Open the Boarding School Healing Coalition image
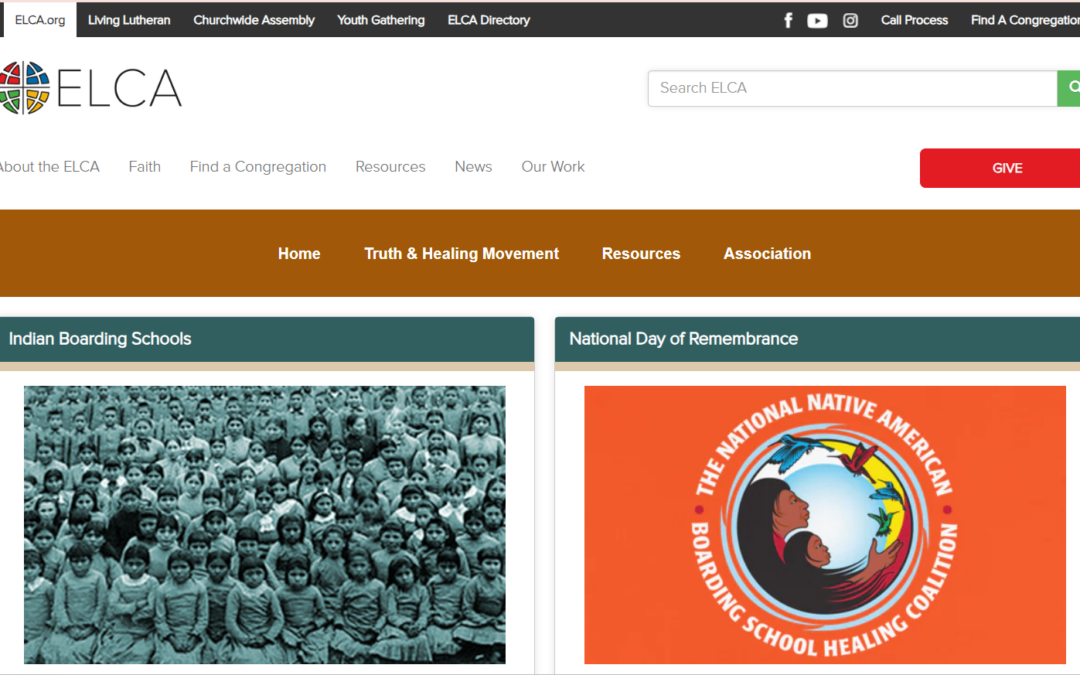The image size is (1080, 675). point(825,525)
